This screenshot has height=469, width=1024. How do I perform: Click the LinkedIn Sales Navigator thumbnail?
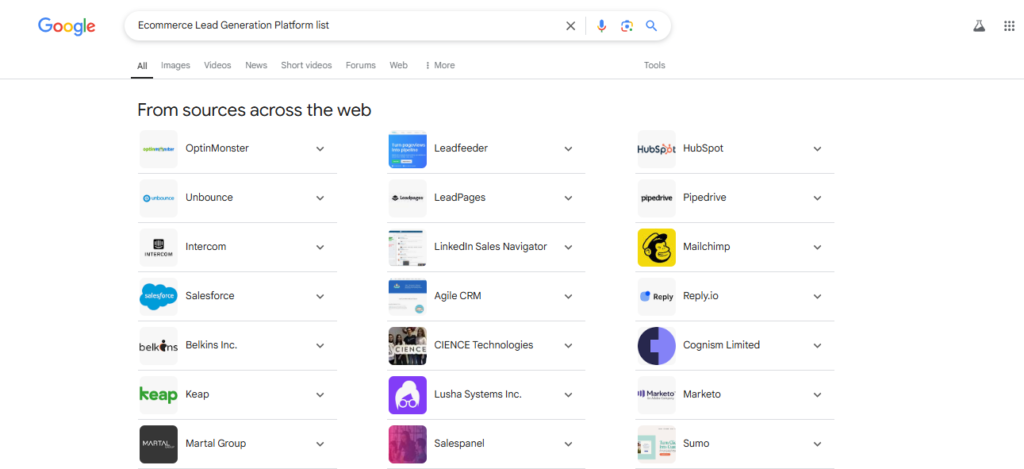coord(407,247)
